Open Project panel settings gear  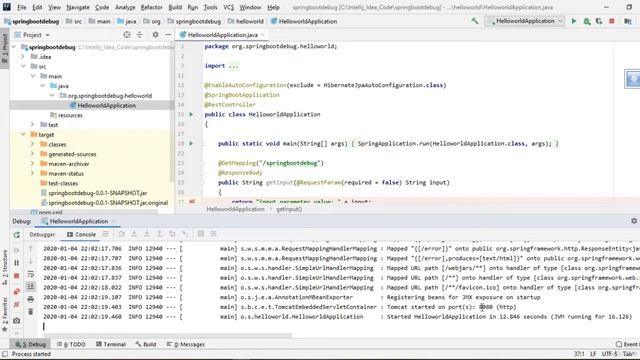point(156,35)
